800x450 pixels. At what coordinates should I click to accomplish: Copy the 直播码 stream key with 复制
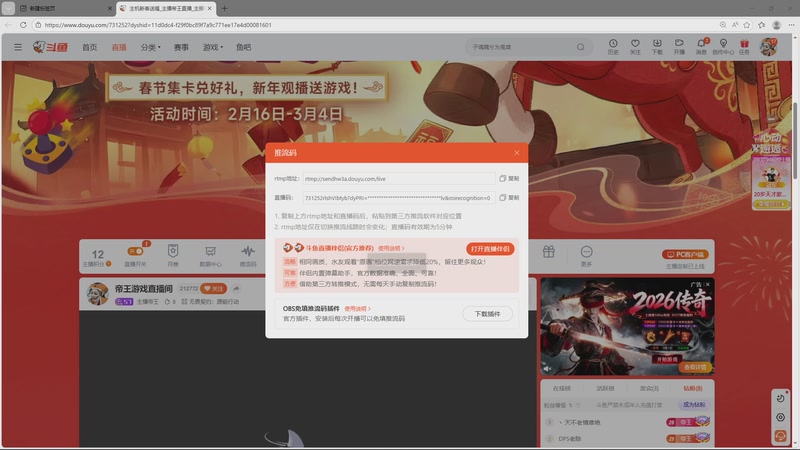509,197
